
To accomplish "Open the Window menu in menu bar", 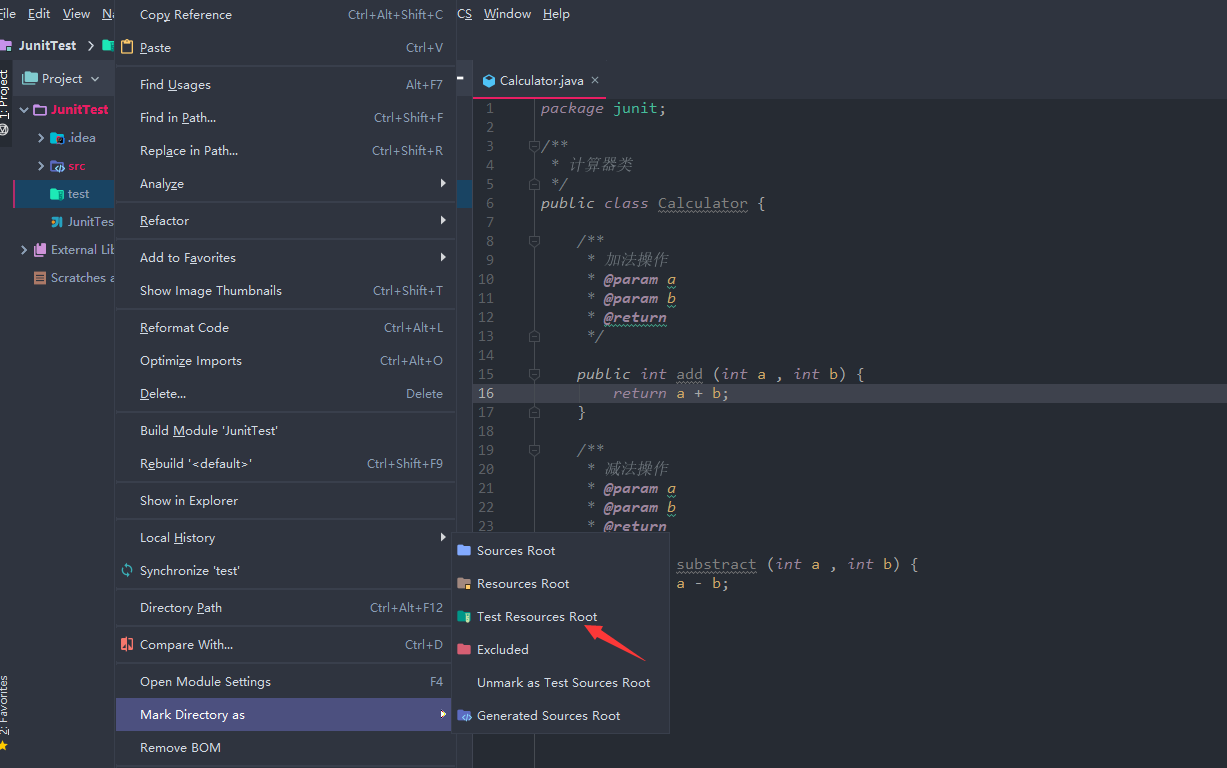I will [x=507, y=14].
